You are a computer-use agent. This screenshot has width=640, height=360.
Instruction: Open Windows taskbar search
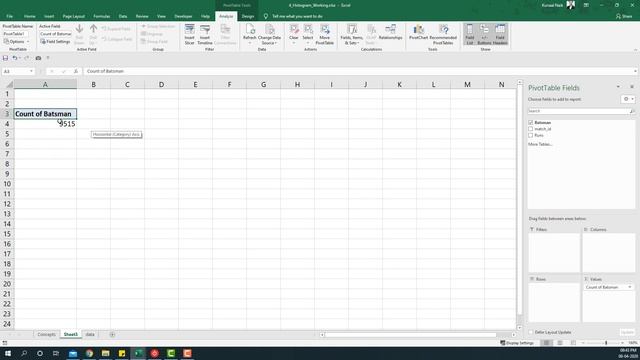[24, 353]
